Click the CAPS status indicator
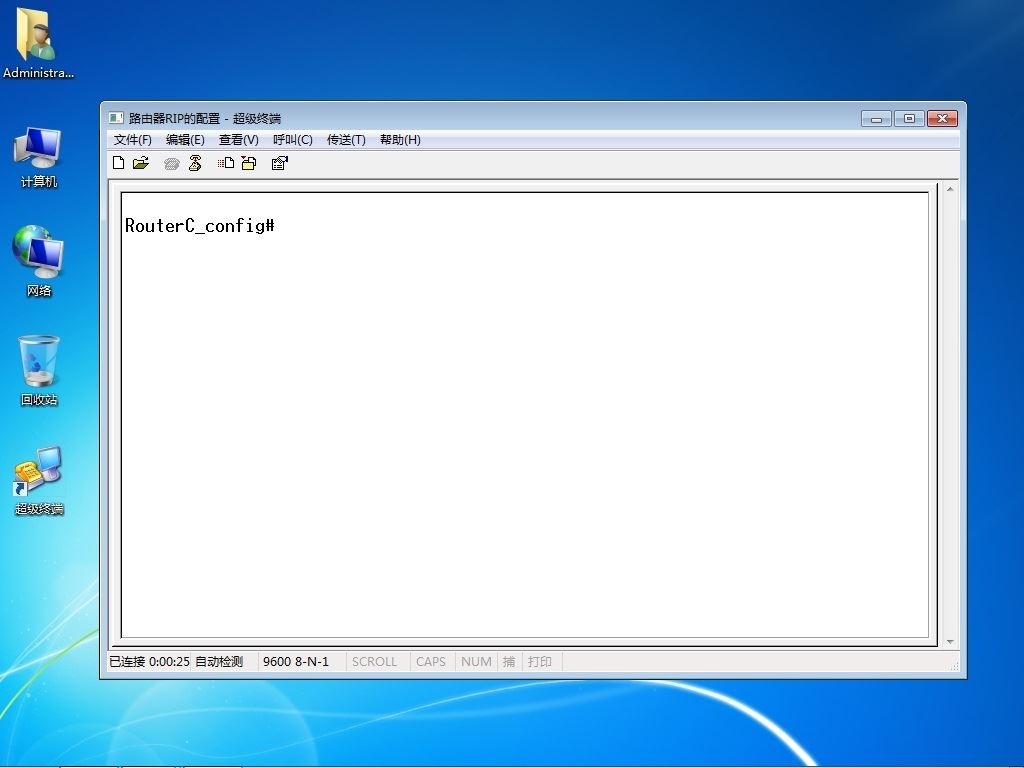The height and width of the screenshot is (768, 1024). coord(431,662)
